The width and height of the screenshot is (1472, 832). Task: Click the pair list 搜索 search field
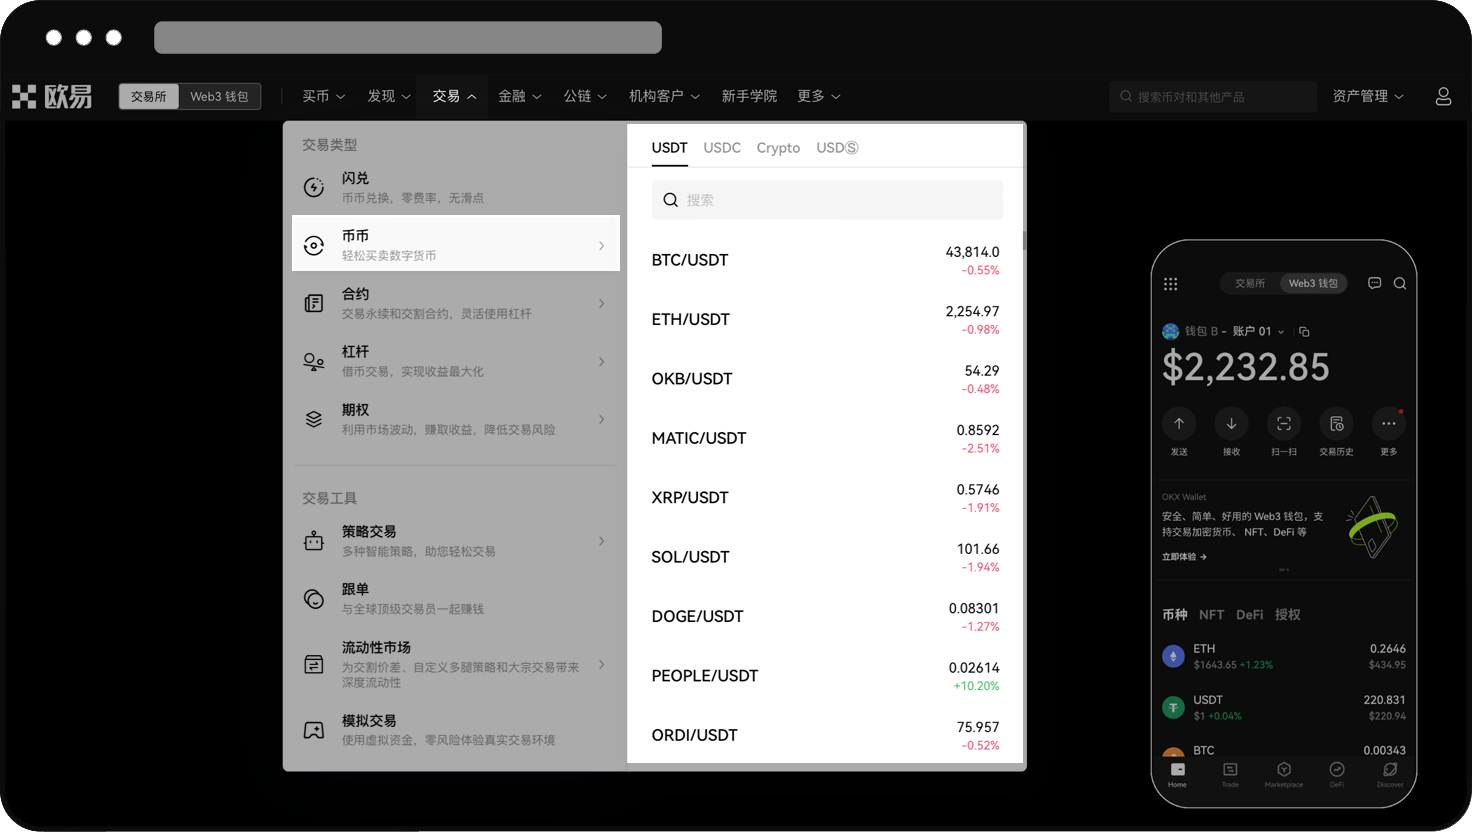click(827, 200)
